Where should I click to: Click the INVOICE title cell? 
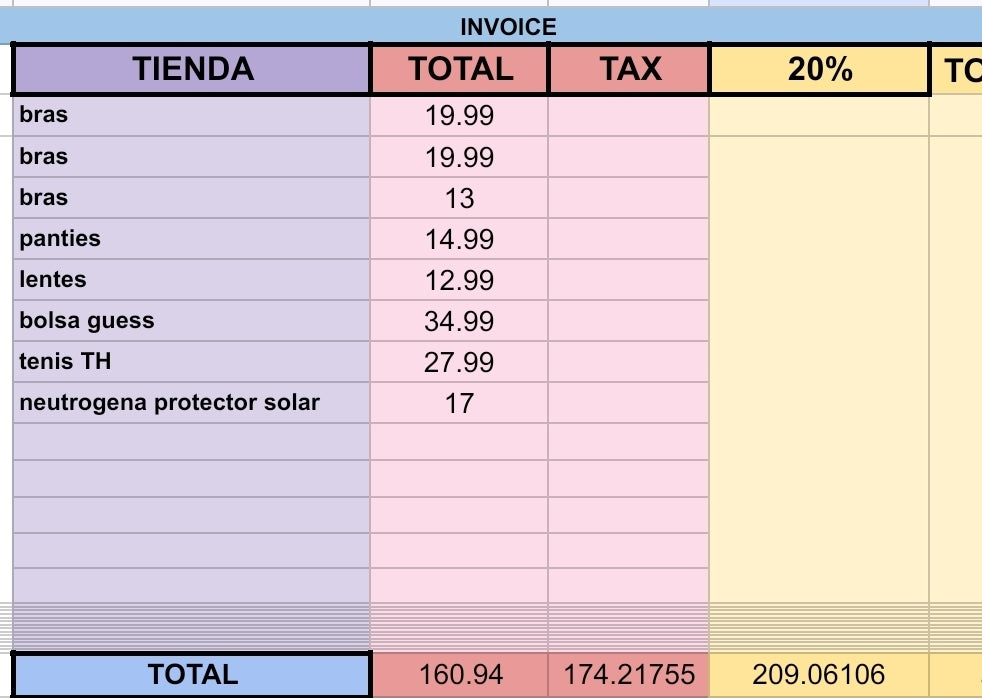pyautogui.click(x=508, y=27)
